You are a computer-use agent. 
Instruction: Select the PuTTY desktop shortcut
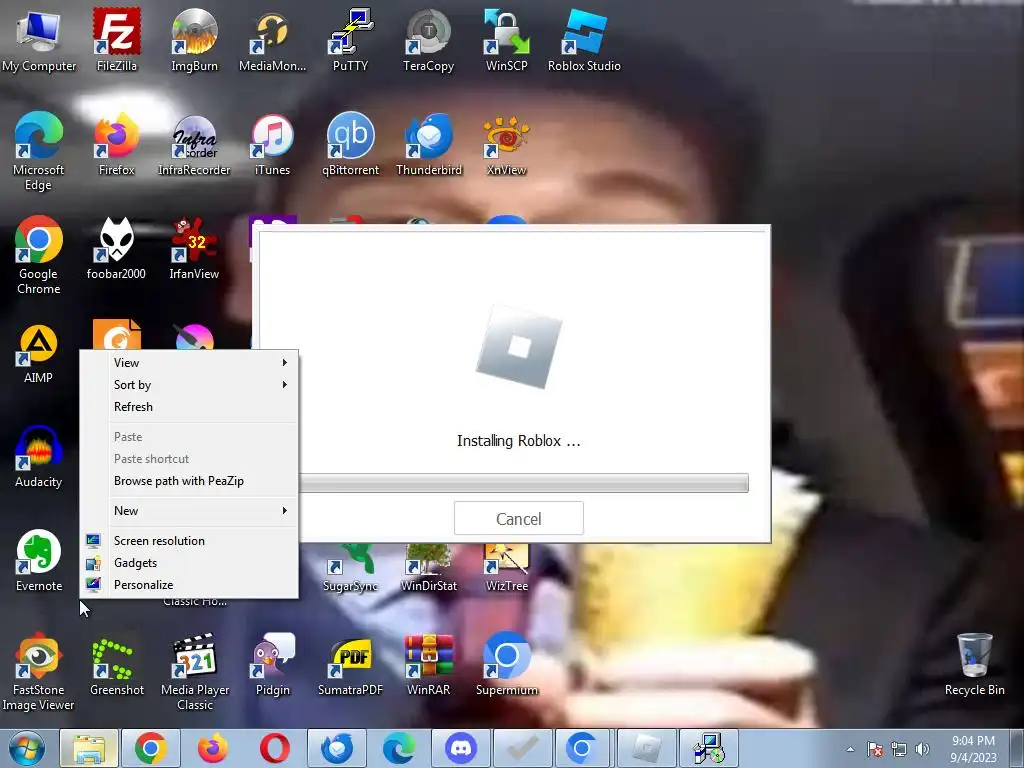[350, 39]
